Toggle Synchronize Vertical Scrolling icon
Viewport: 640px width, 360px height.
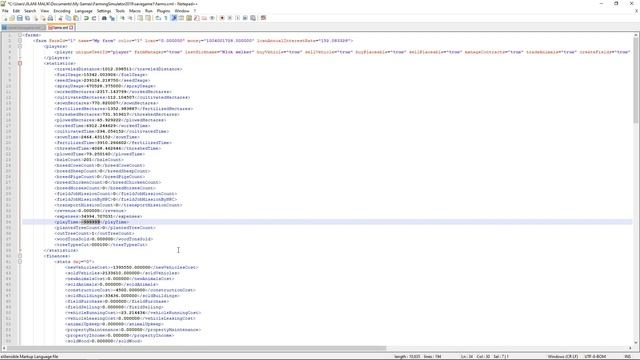click(140, 18)
